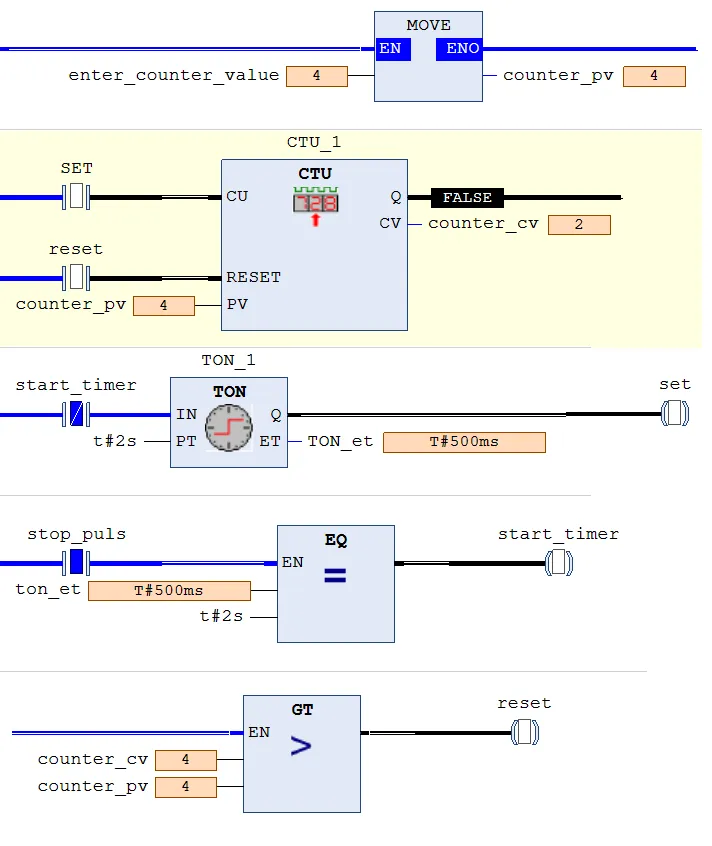This screenshot has height=846, width=712.
Task: Select the EN pin of MOVE block
Action: [392, 49]
